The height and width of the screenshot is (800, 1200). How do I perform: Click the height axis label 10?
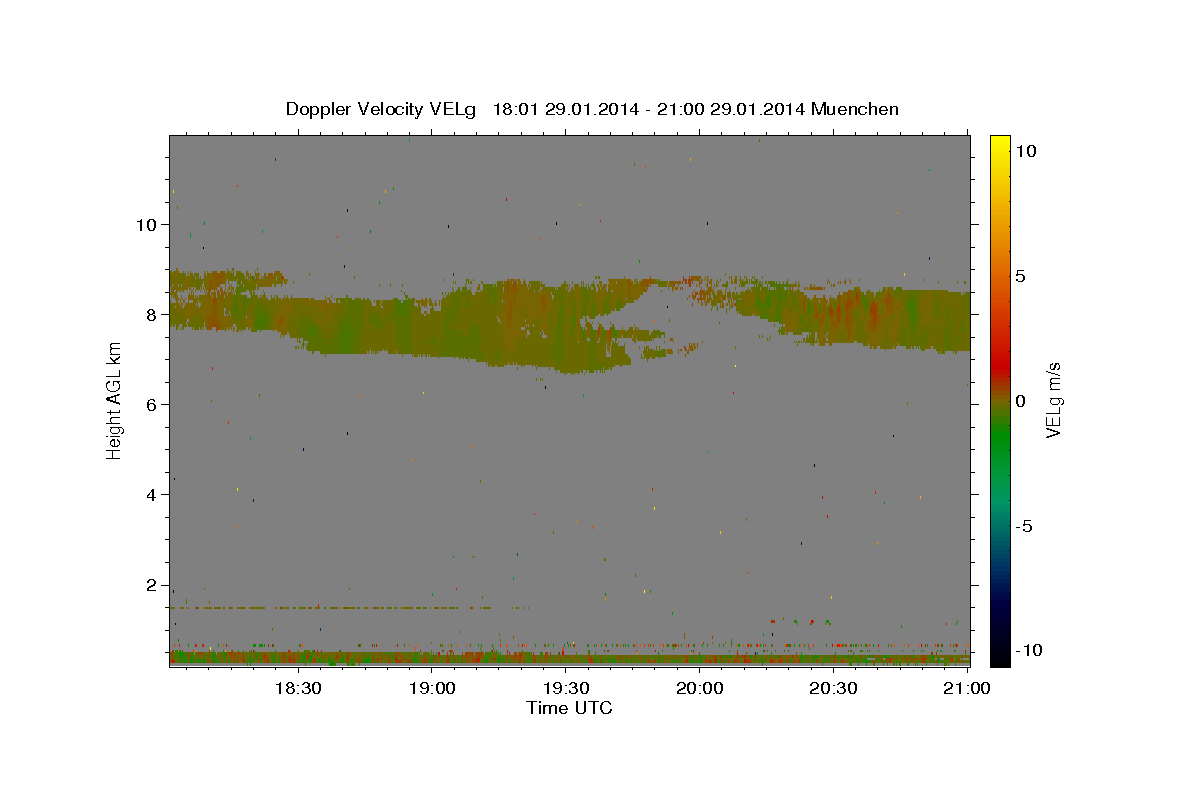tap(146, 224)
